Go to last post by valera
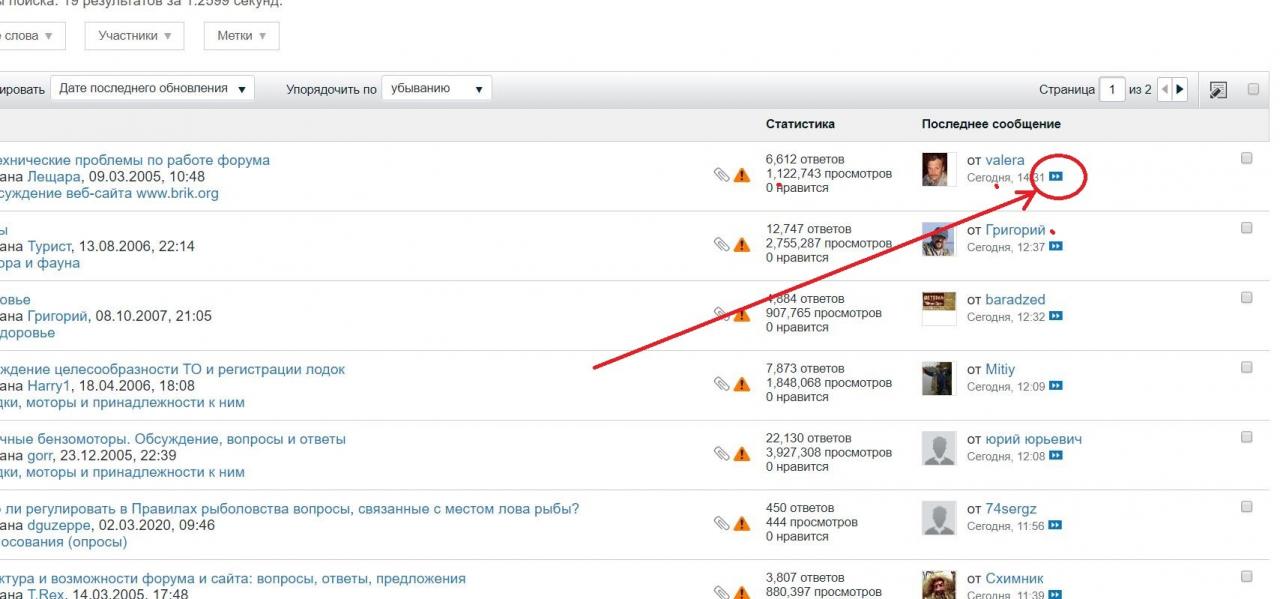The image size is (1280, 599). click(x=1055, y=178)
